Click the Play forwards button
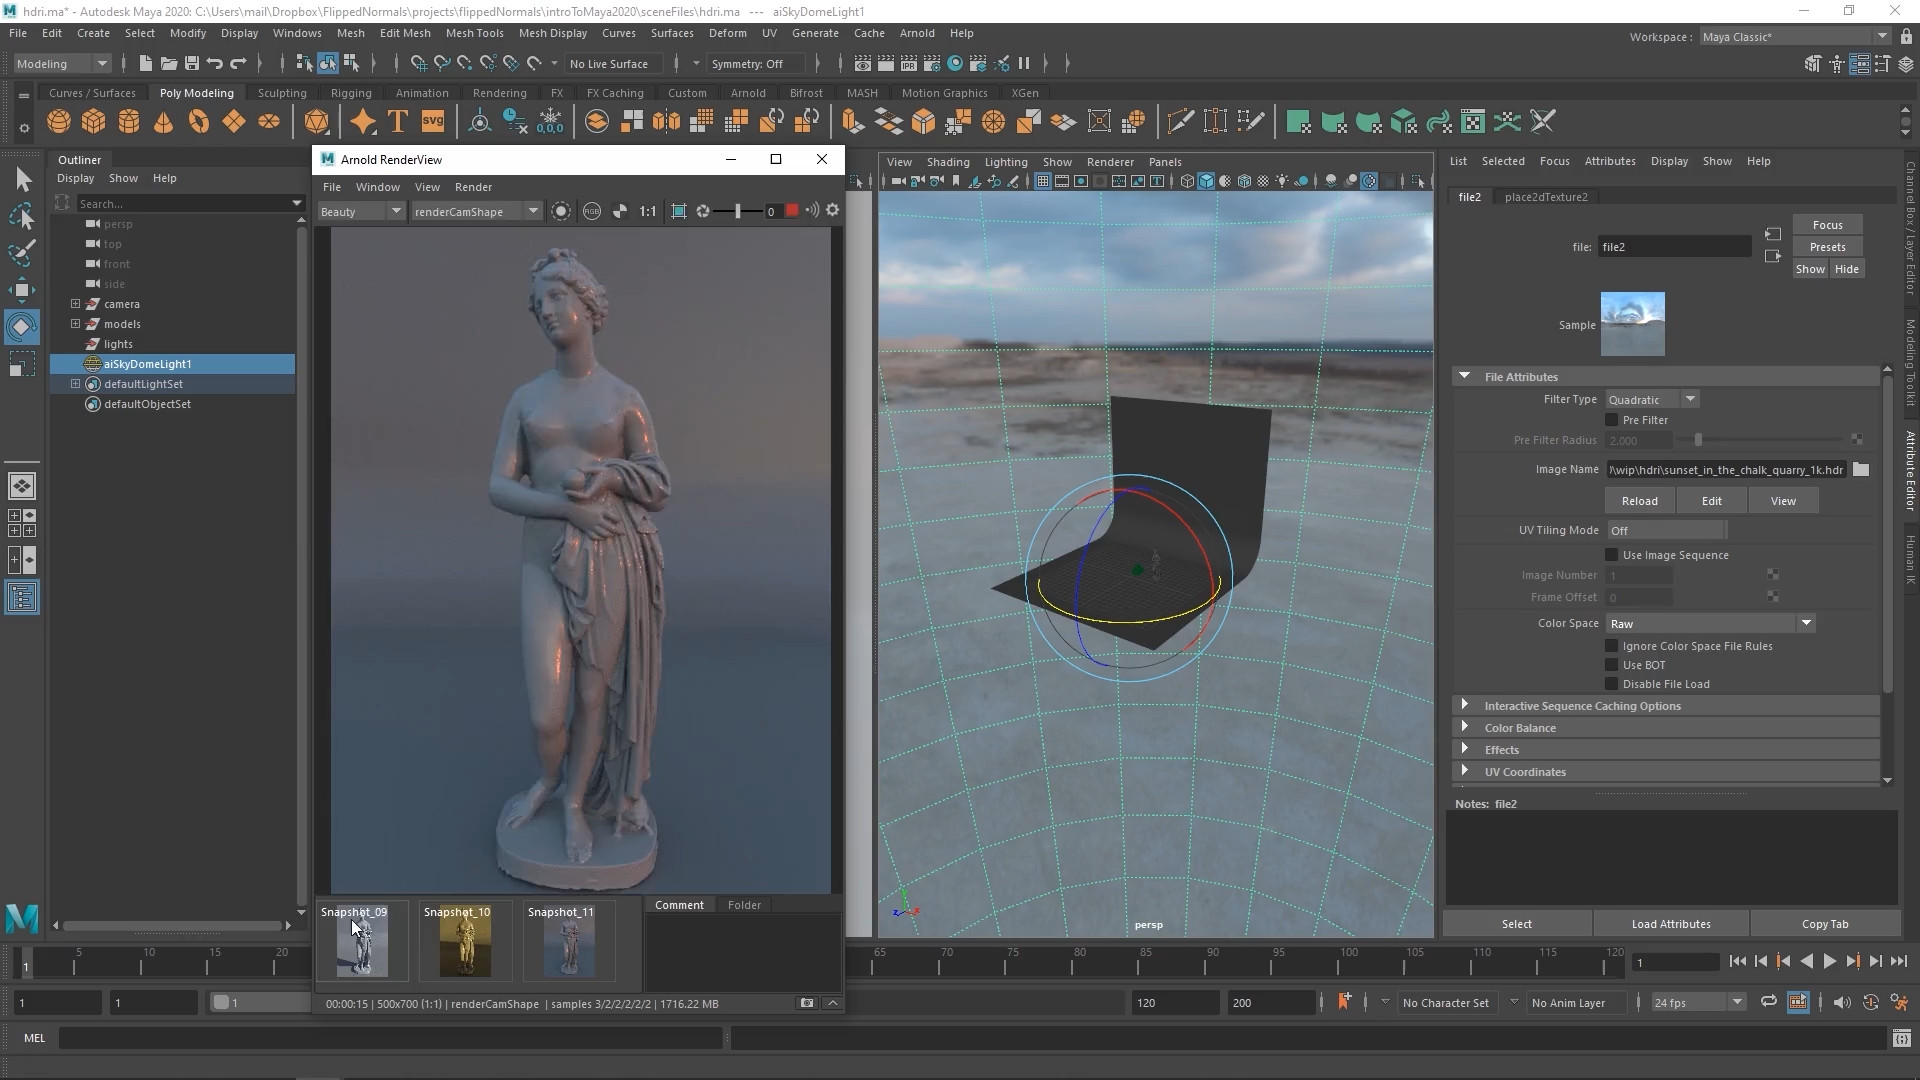 pos(1829,962)
